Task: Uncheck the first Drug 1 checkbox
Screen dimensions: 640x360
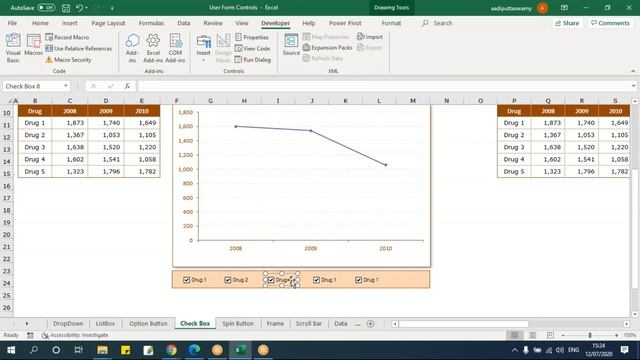Action: click(187, 280)
